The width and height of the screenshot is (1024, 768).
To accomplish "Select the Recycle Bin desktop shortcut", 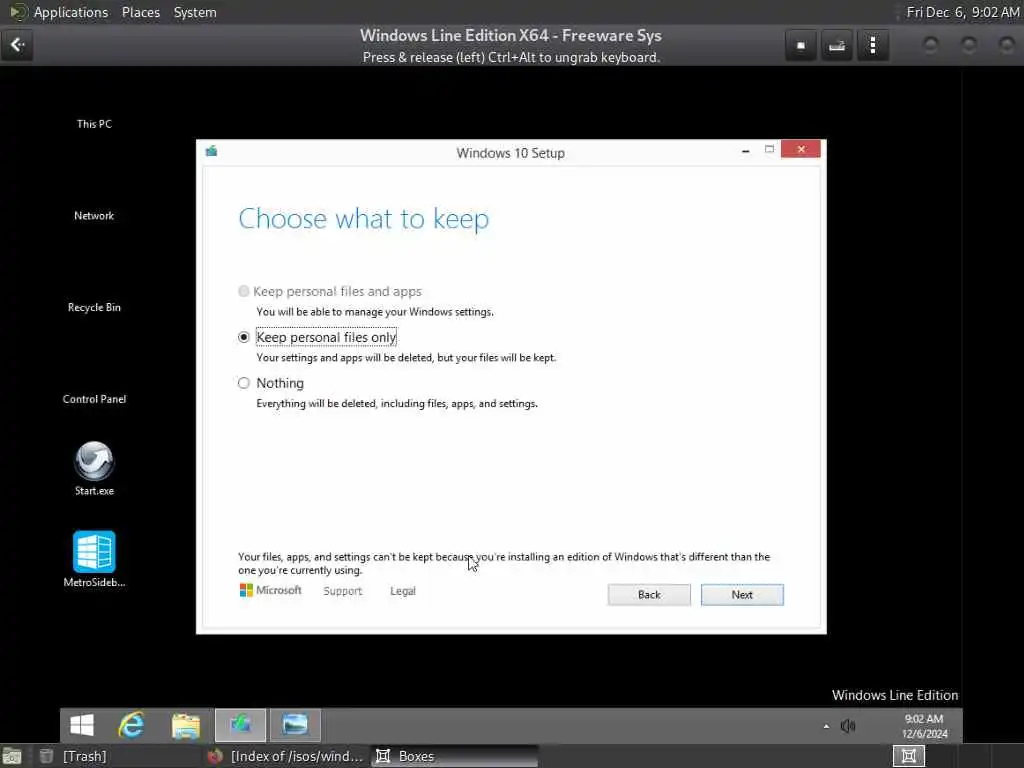I will pyautogui.click(x=94, y=308).
